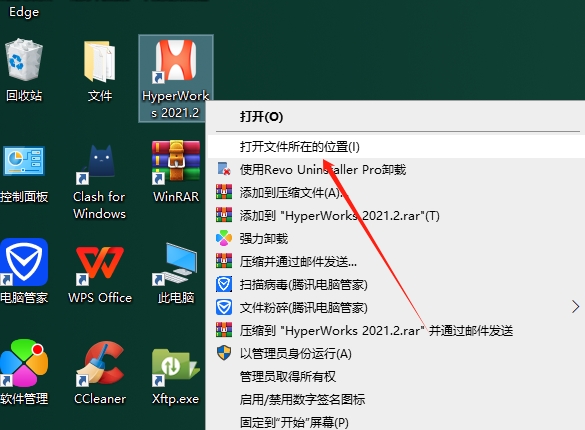Choose 添加到压缩文件(A)... entry
The width and height of the screenshot is (585, 430).
click(x=395, y=193)
